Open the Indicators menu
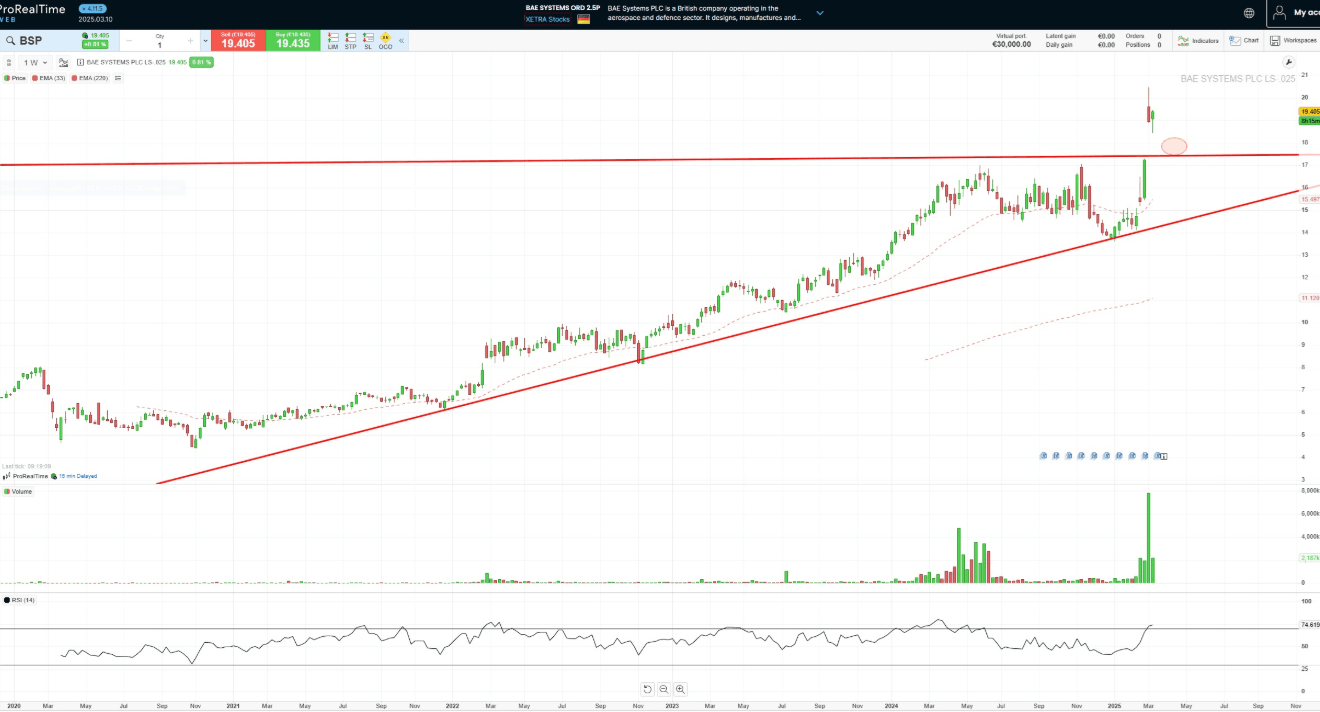 [1198, 41]
